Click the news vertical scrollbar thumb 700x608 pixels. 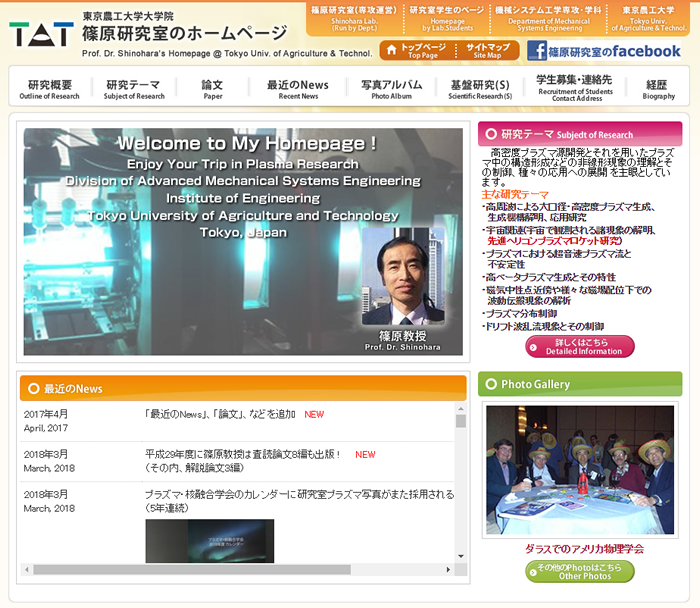tap(461, 421)
